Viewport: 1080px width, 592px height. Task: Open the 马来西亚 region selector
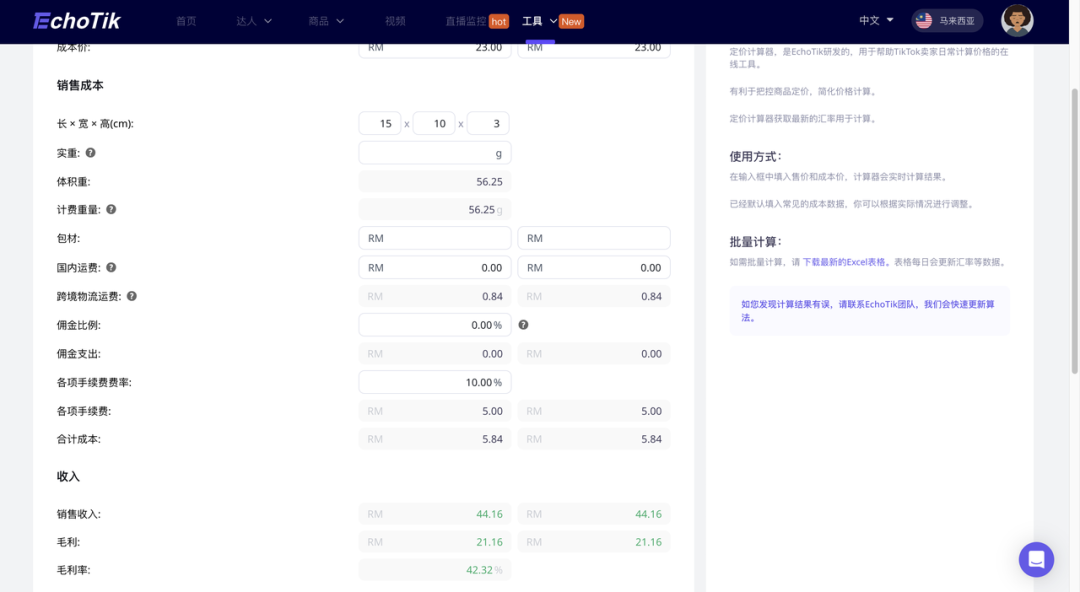[x=947, y=21]
